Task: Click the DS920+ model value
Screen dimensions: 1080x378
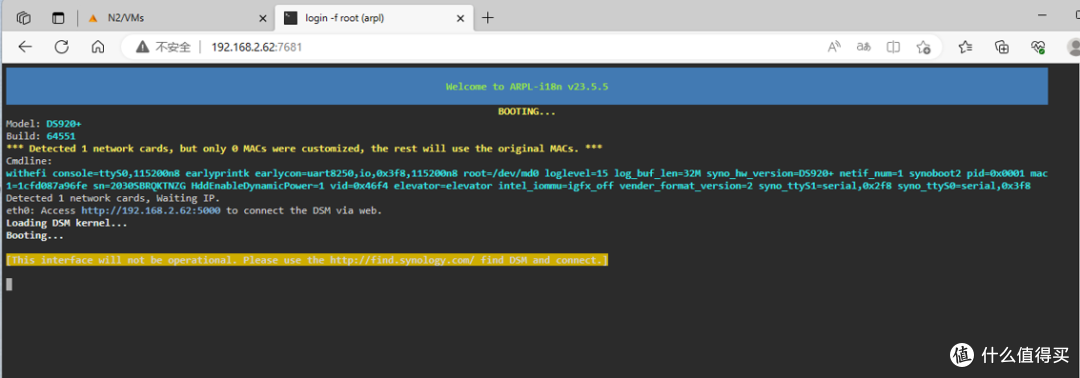Action: pyautogui.click(x=64, y=124)
